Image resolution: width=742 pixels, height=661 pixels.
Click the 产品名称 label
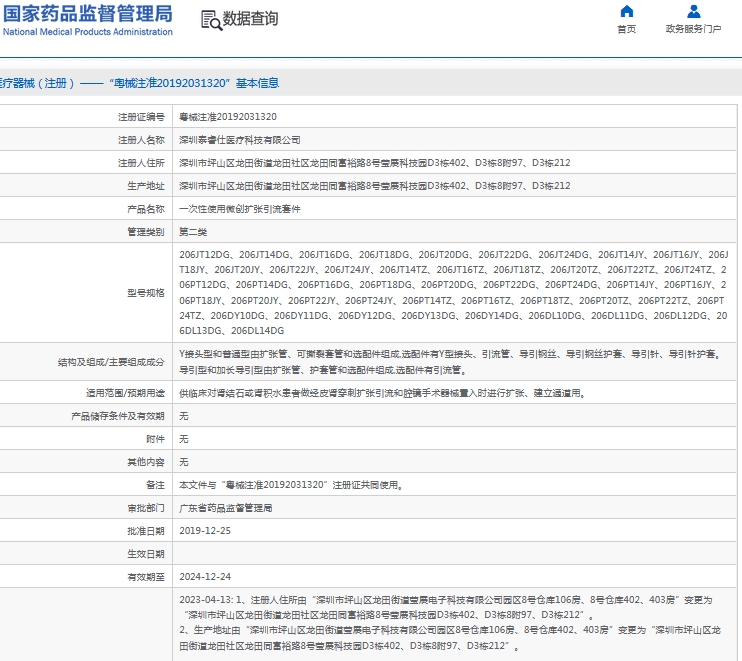pyautogui.click(x=146, y=209)
